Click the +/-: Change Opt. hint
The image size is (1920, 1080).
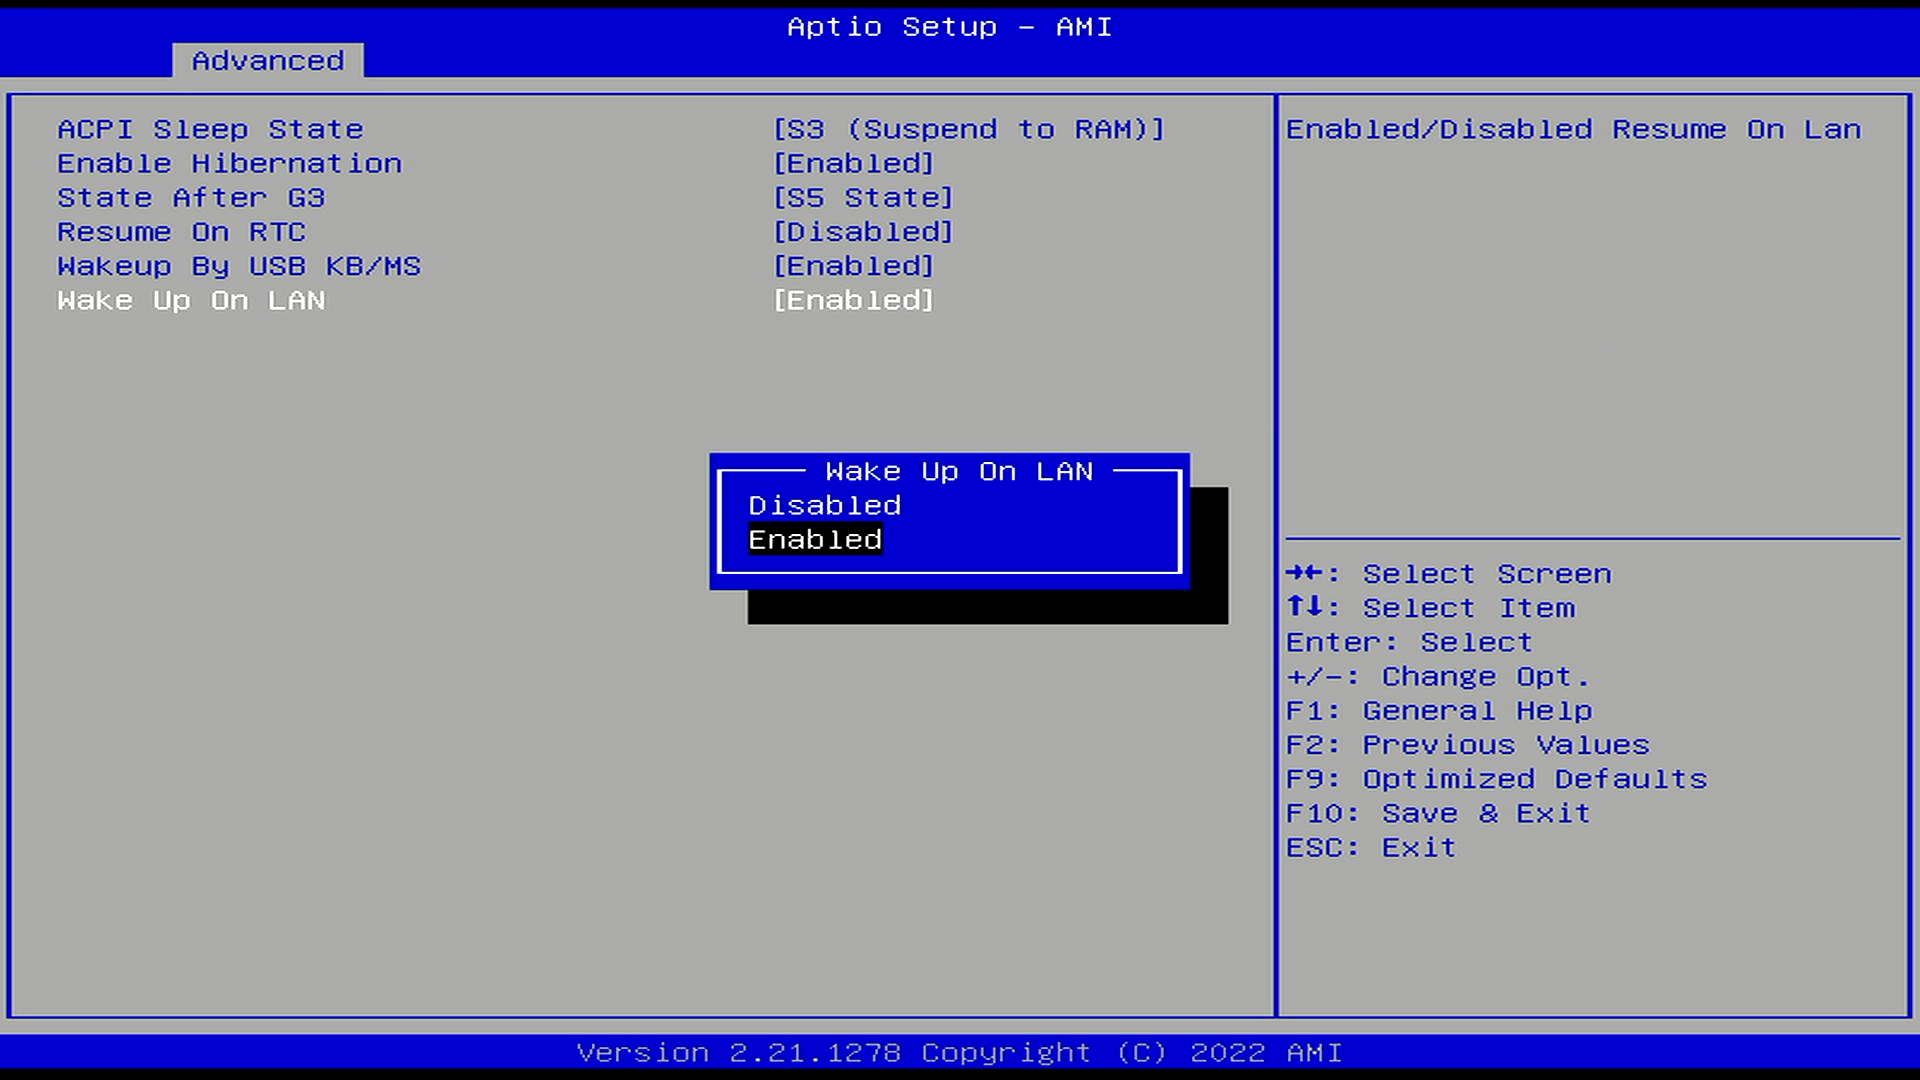pyautogui.click(x=1437, y=677)
